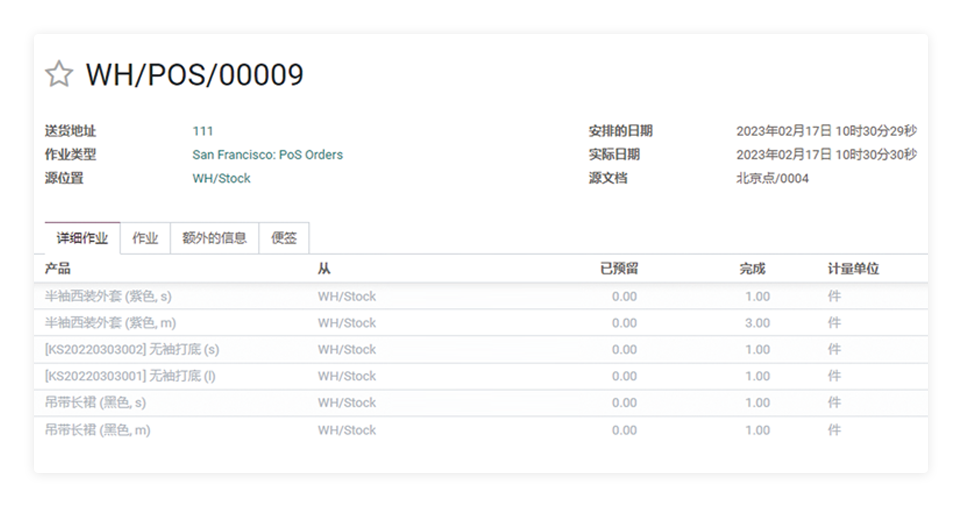
Task: Open the 便签 tab
Action: (284, 239)
